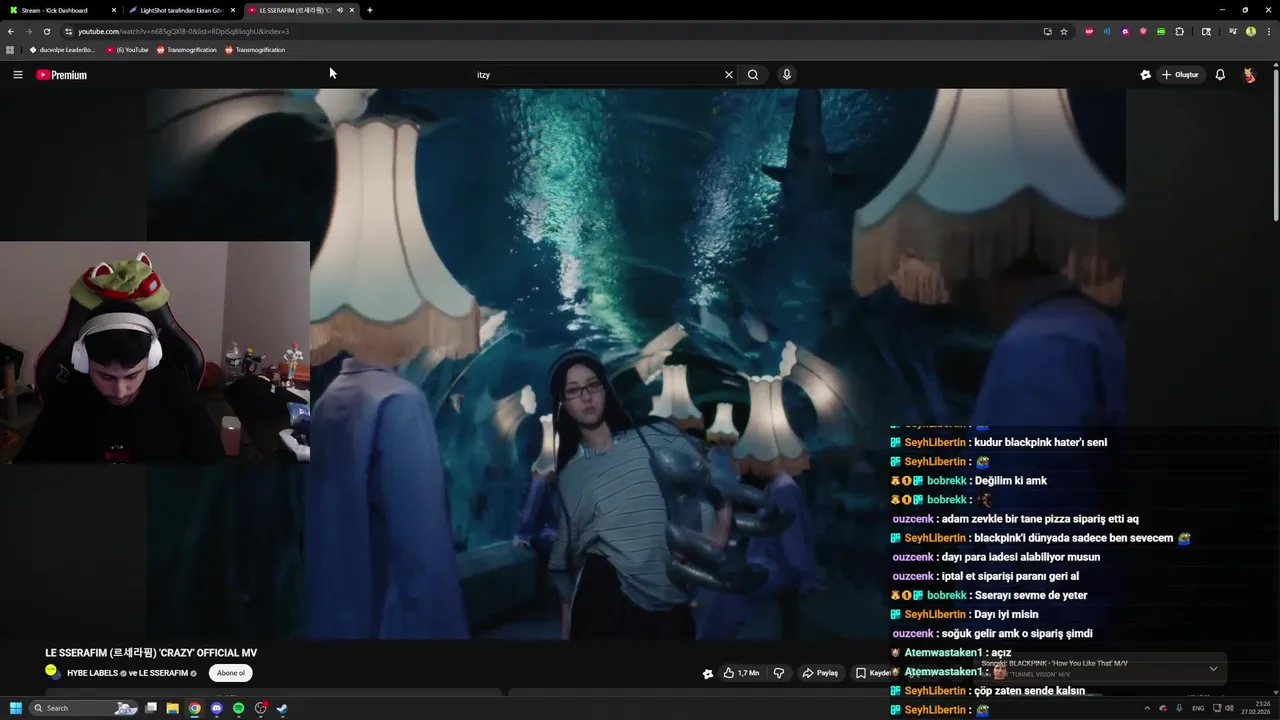Image resolution: width=1280 pixels, height=720 pixels.
Task: Bookmark this page with the star
Action: pos(1064,31)
